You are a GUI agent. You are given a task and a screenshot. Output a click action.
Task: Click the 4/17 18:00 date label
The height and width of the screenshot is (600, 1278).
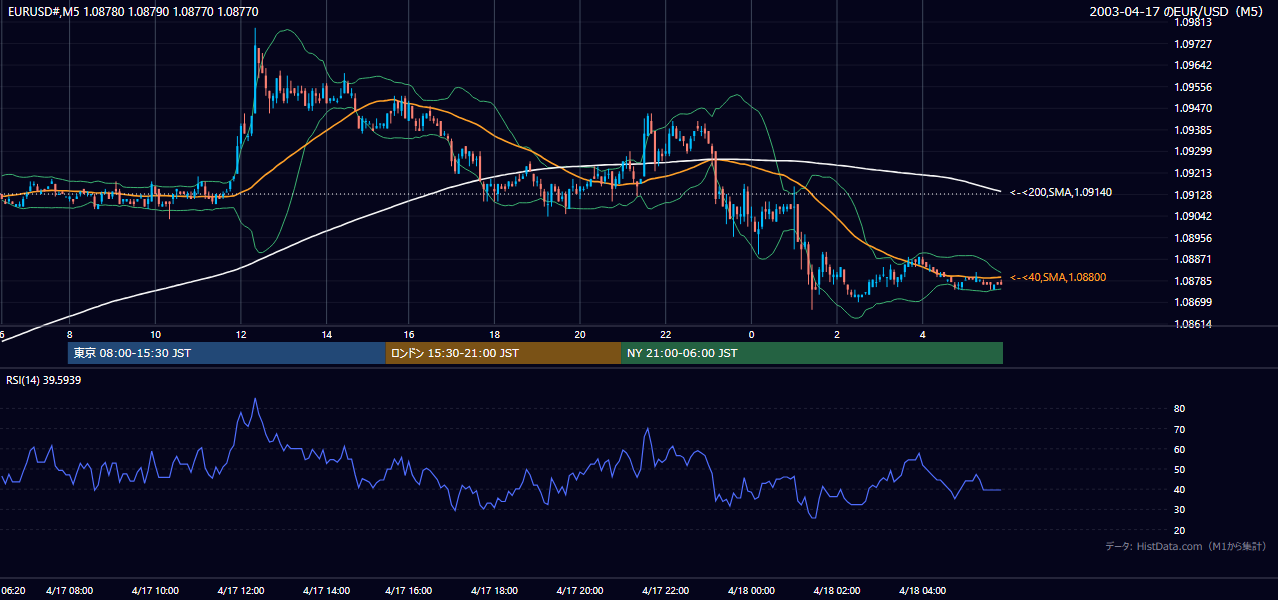[x=494, y=590]
